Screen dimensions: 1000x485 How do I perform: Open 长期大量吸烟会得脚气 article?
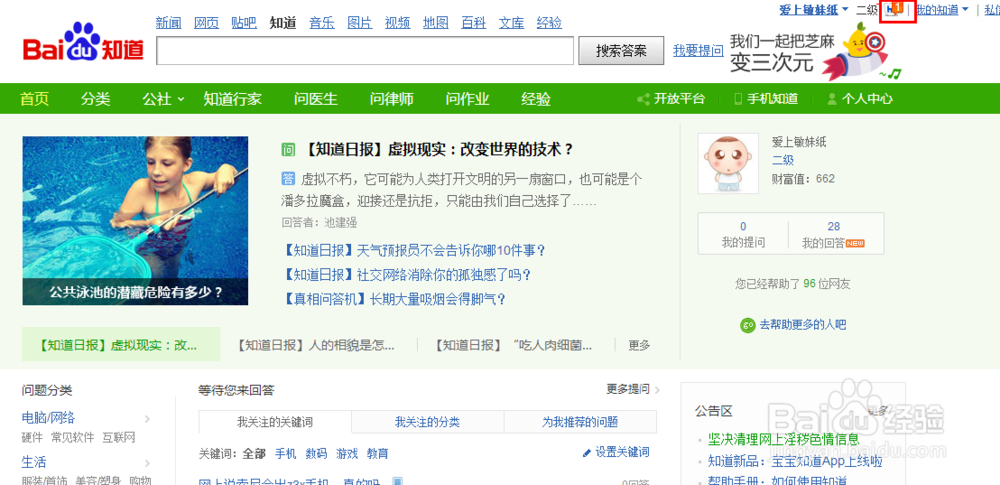click(x=393, y=299)
